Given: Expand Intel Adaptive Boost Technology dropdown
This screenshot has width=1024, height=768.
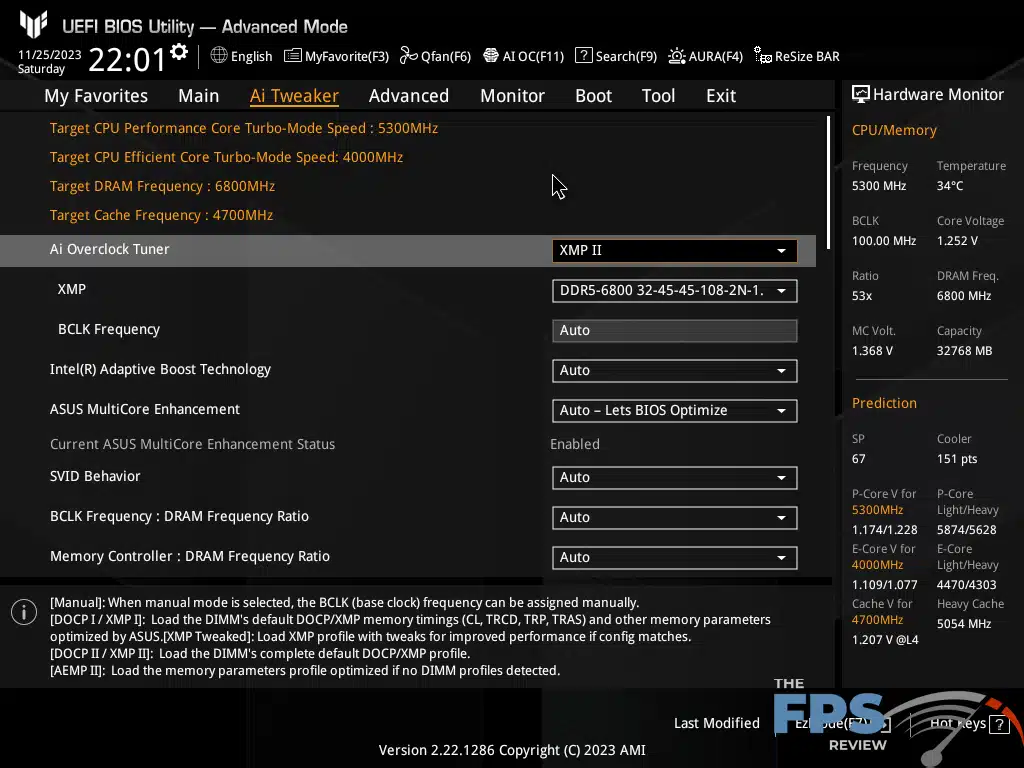Looking at the screenshot, I should (x=675, y=371).
